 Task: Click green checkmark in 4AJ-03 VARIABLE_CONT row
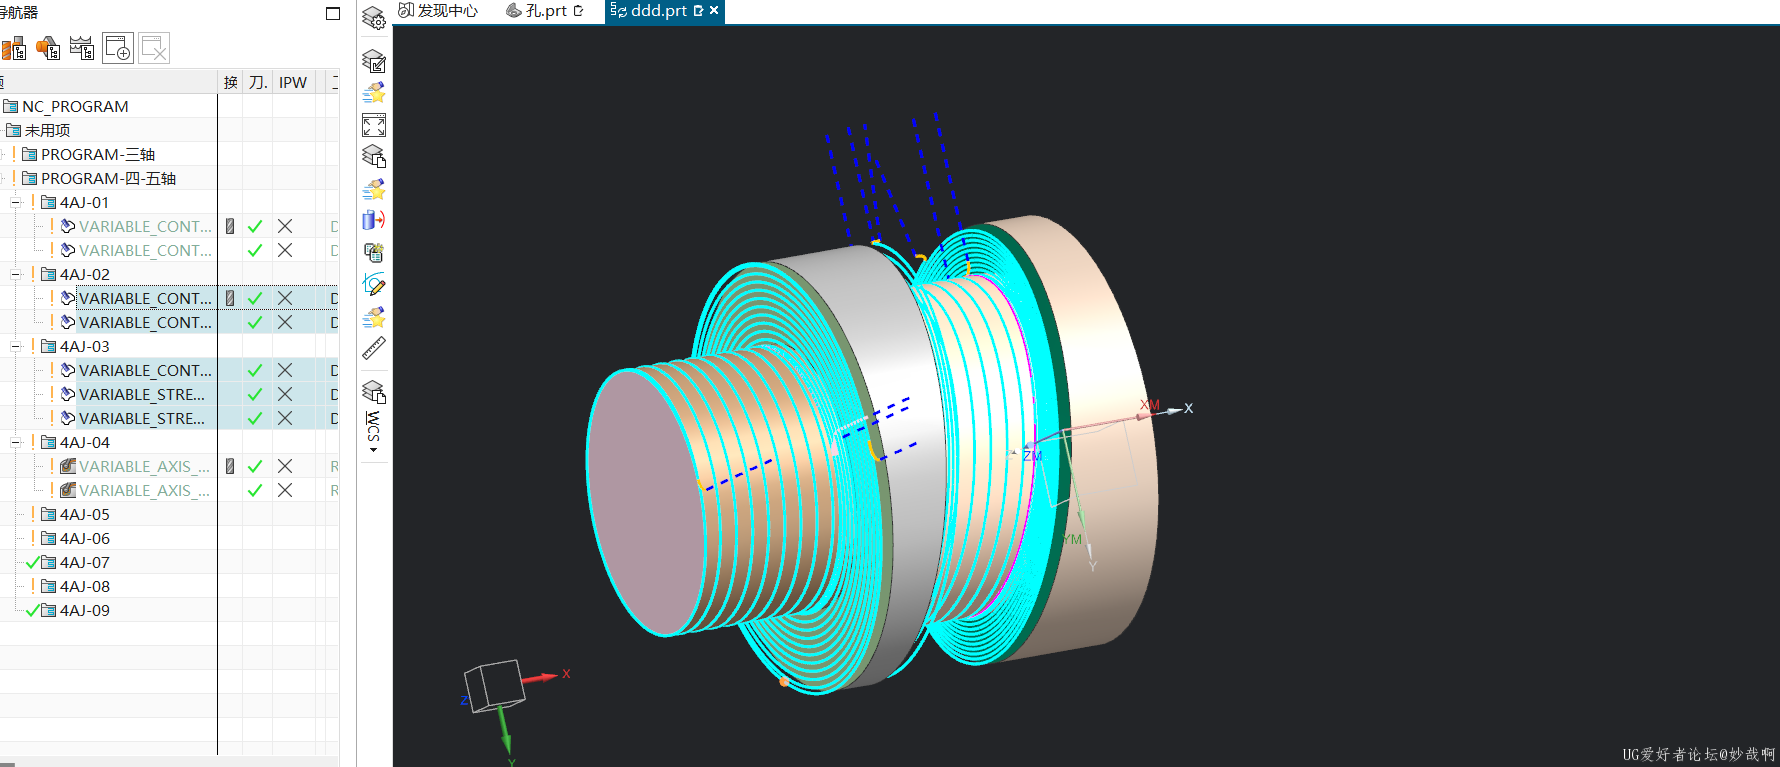(255, 370)
